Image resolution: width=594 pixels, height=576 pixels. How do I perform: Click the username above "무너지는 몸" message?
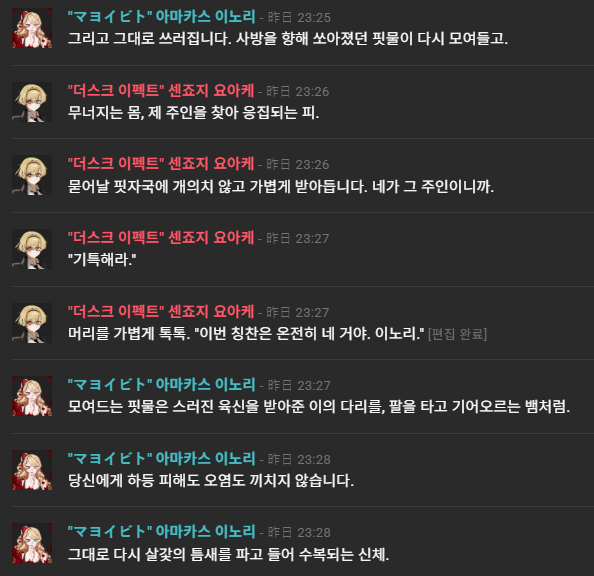(161, 91)
